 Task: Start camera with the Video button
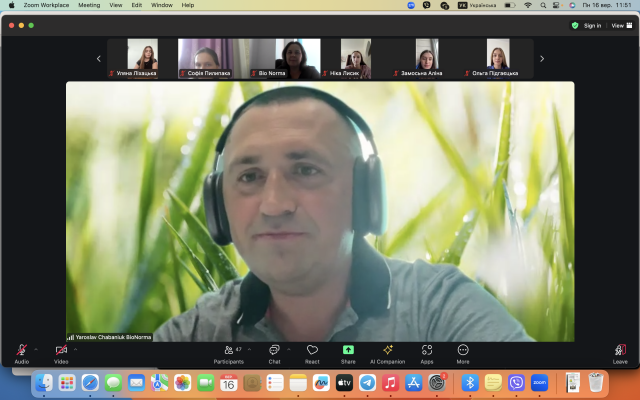pyautogui.click(x=61, y=353)
